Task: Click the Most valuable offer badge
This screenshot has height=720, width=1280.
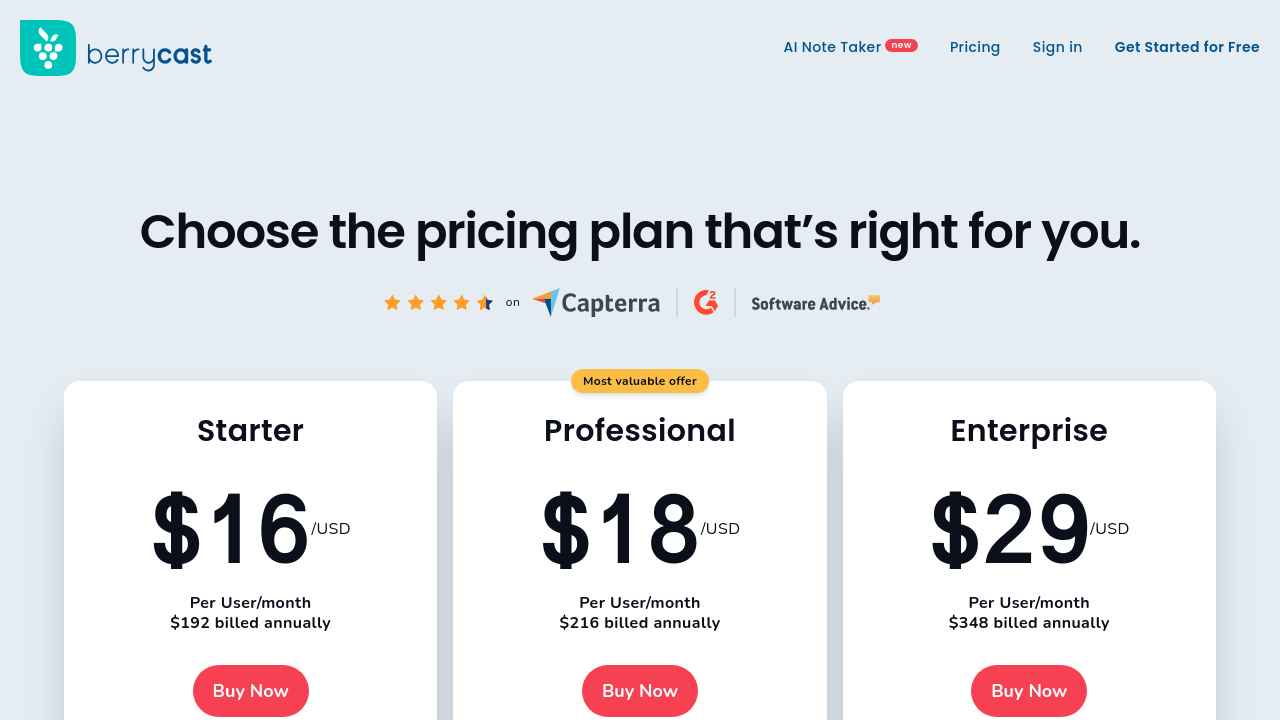Action: 640,381
